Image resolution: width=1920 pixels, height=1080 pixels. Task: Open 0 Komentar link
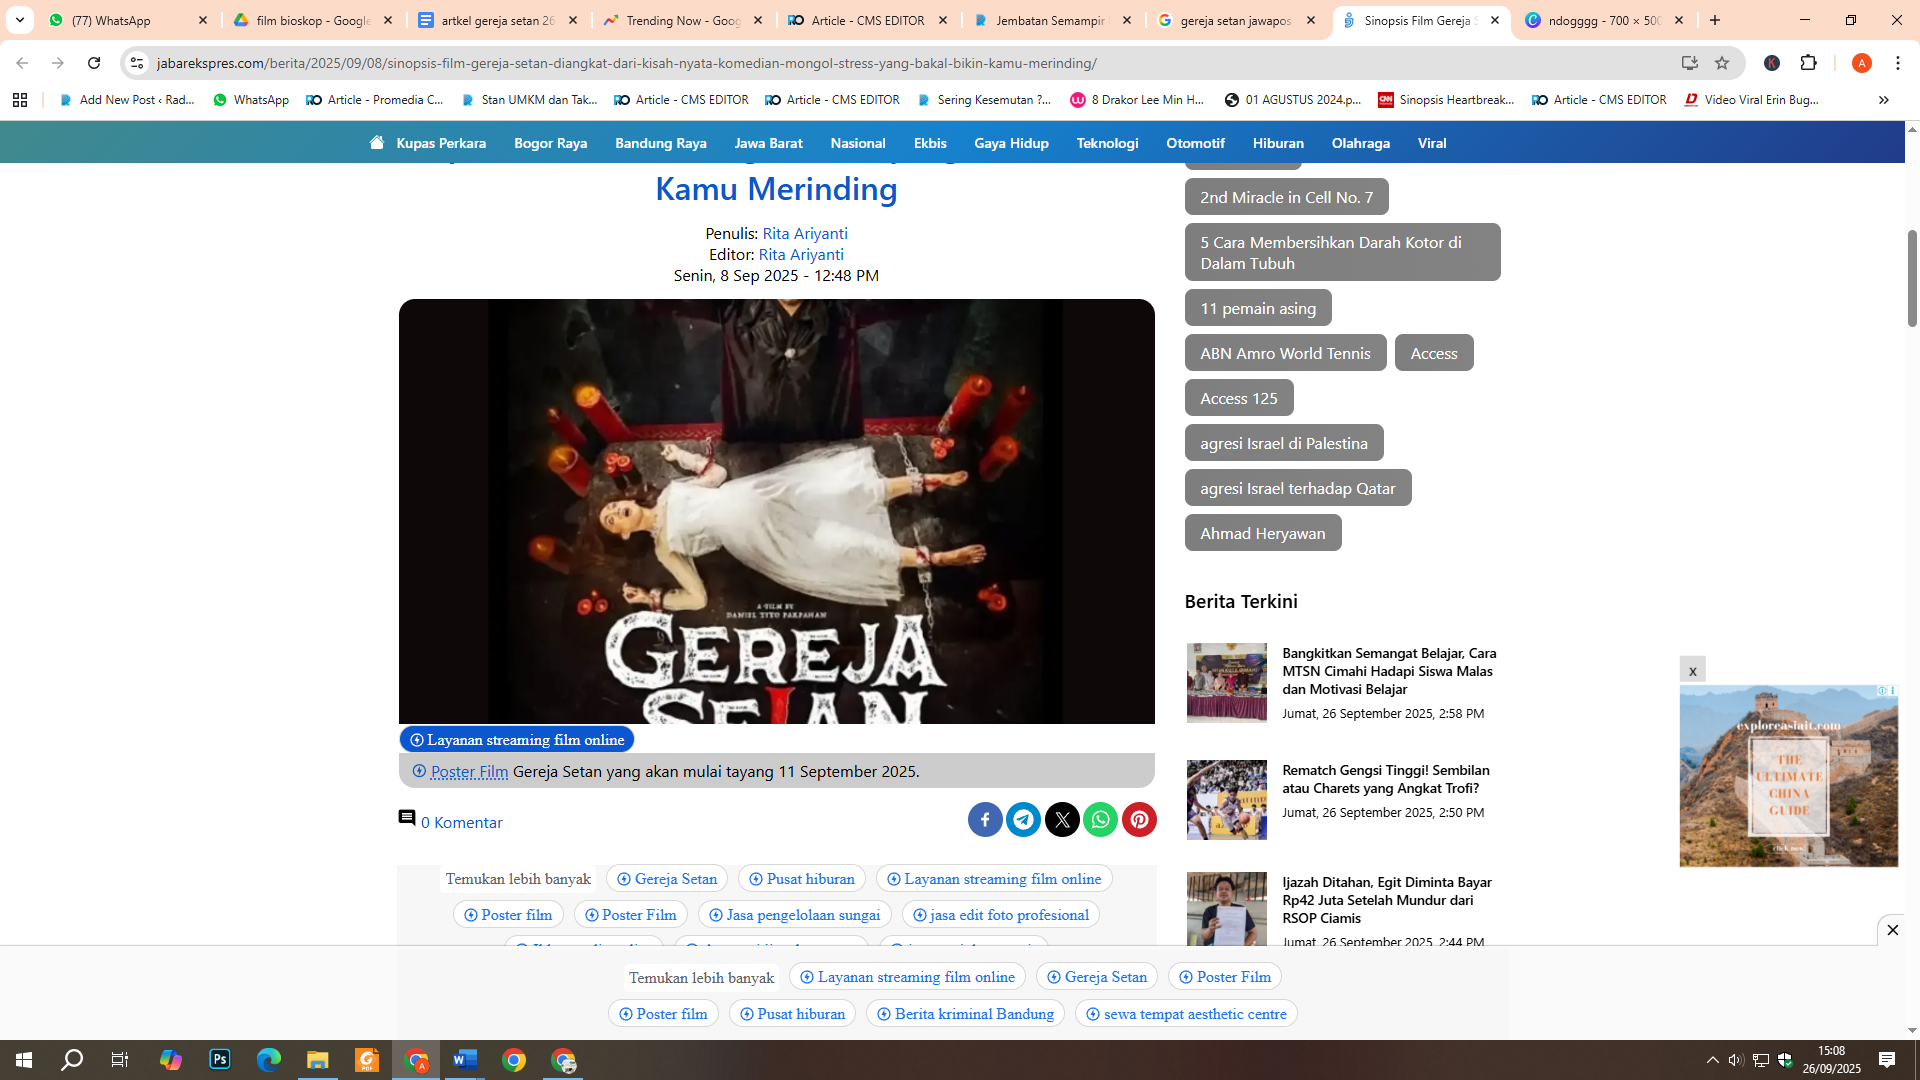pyautogui.click(x=462, y=822)
